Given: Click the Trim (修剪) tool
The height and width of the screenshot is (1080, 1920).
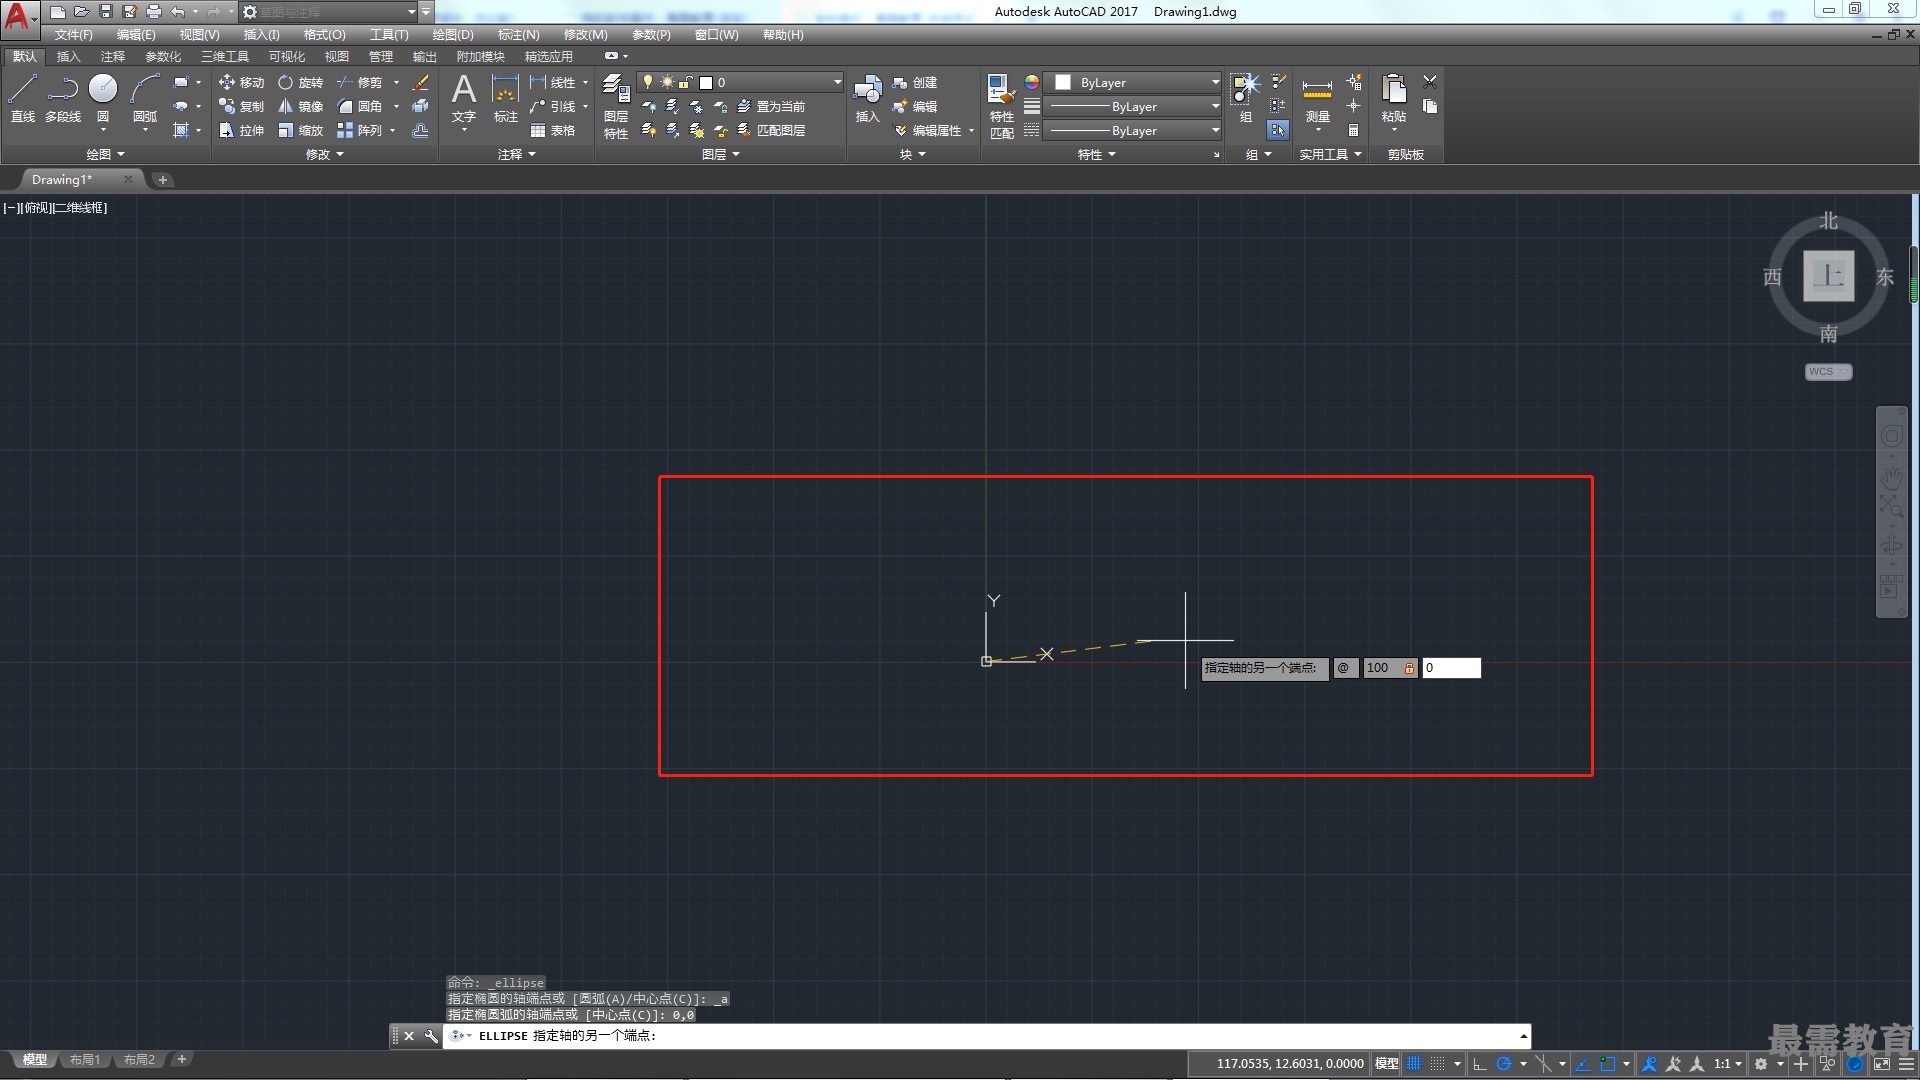Looking at the screenshot, I should point(360,83).
